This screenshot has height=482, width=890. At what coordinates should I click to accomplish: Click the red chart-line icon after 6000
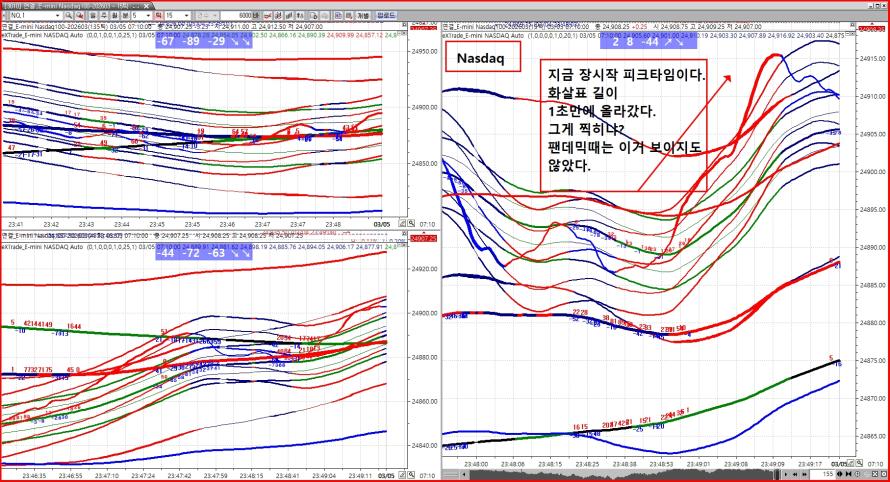point(266,15)
